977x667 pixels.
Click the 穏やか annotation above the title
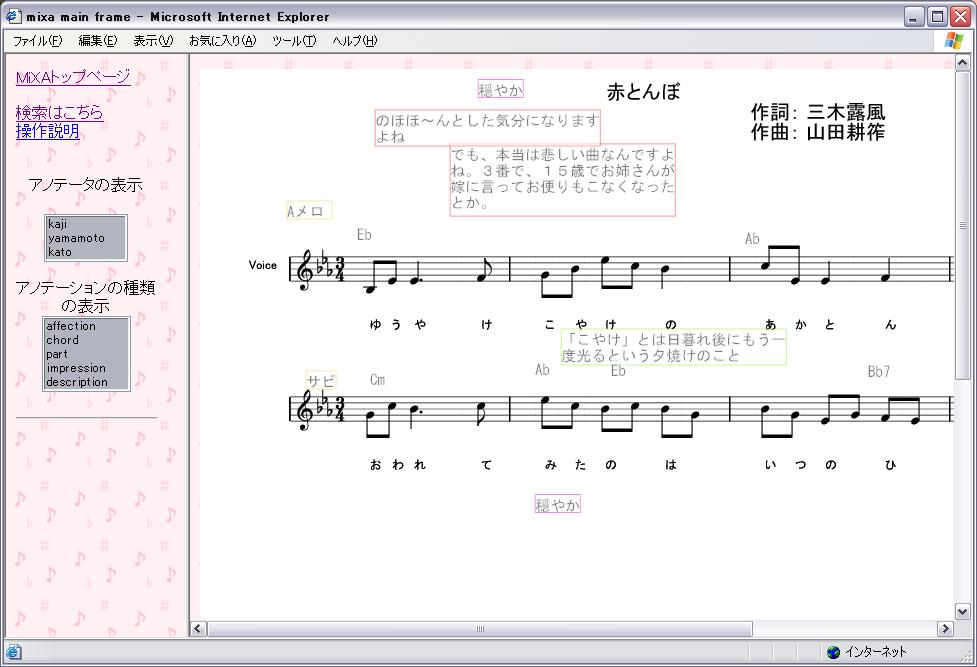[500, 89]
